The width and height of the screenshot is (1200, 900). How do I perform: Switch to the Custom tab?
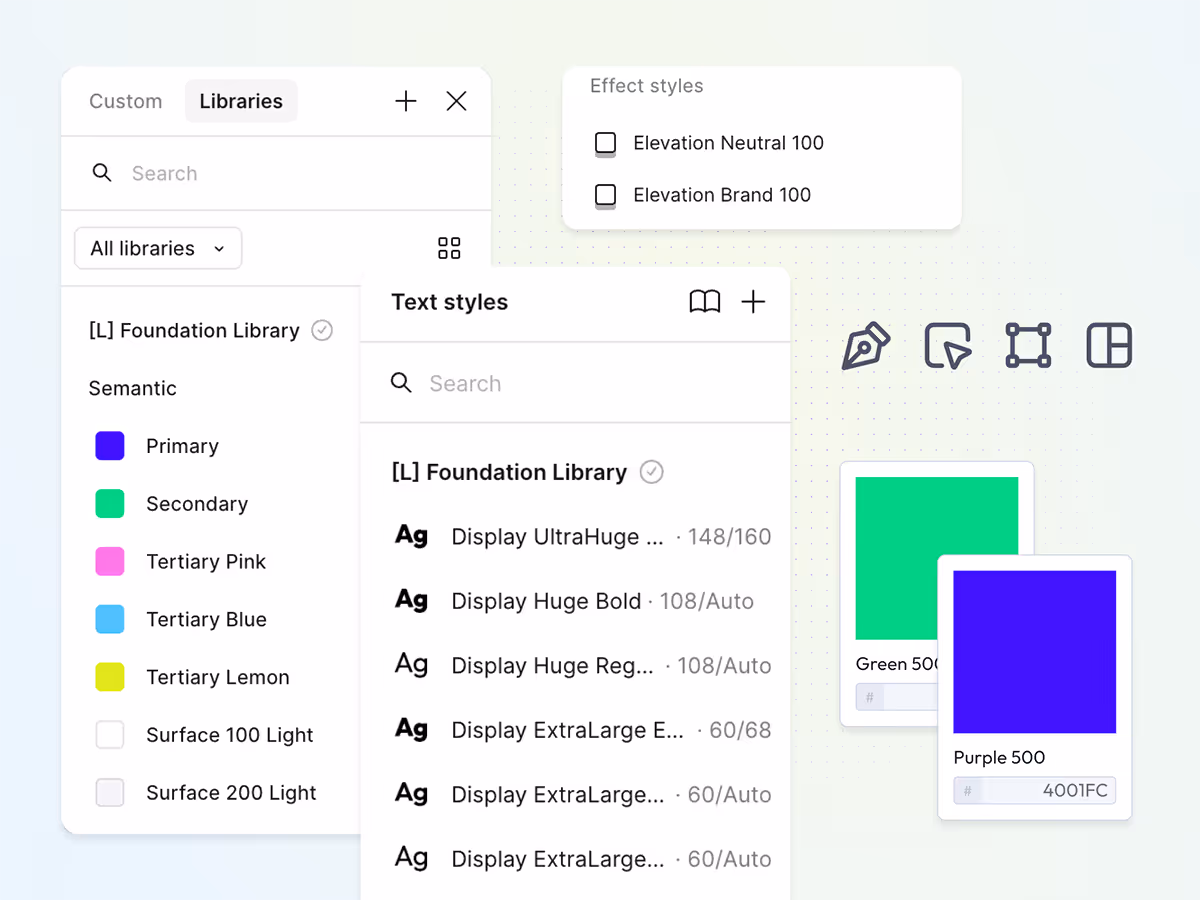coord(126,101)
